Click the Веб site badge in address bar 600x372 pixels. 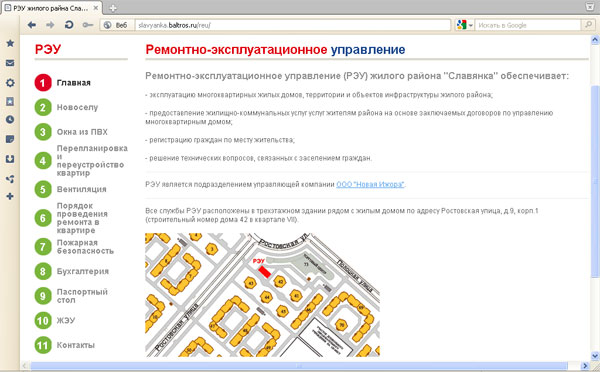[117, 25]
